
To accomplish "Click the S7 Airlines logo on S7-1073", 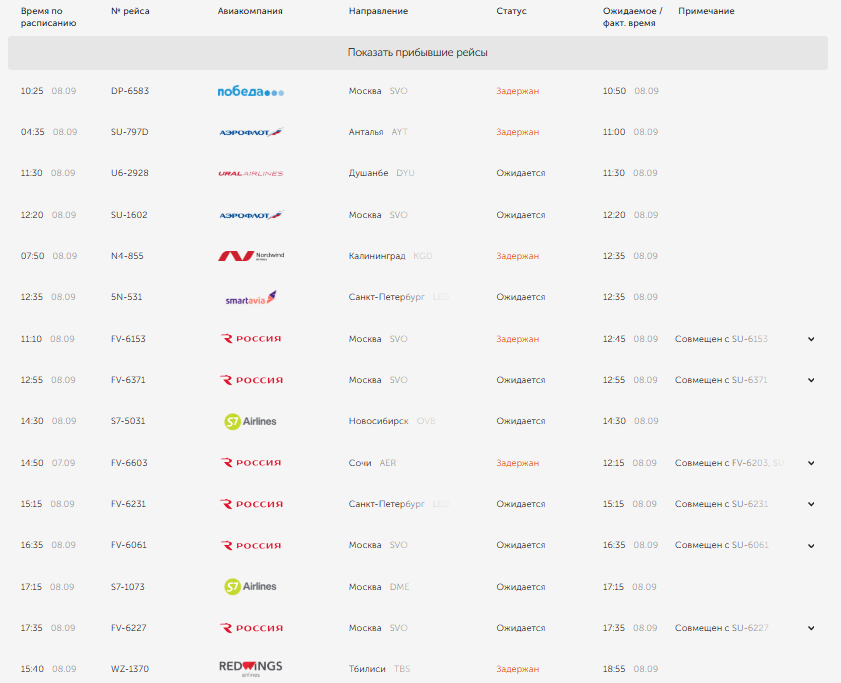I will (250, 587).
